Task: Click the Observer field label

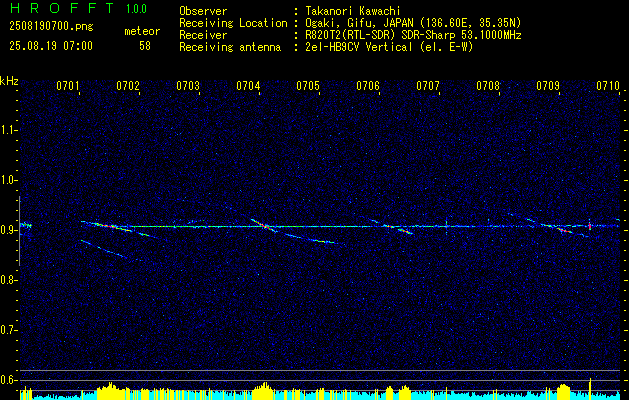Action: [x=203, y=11]
